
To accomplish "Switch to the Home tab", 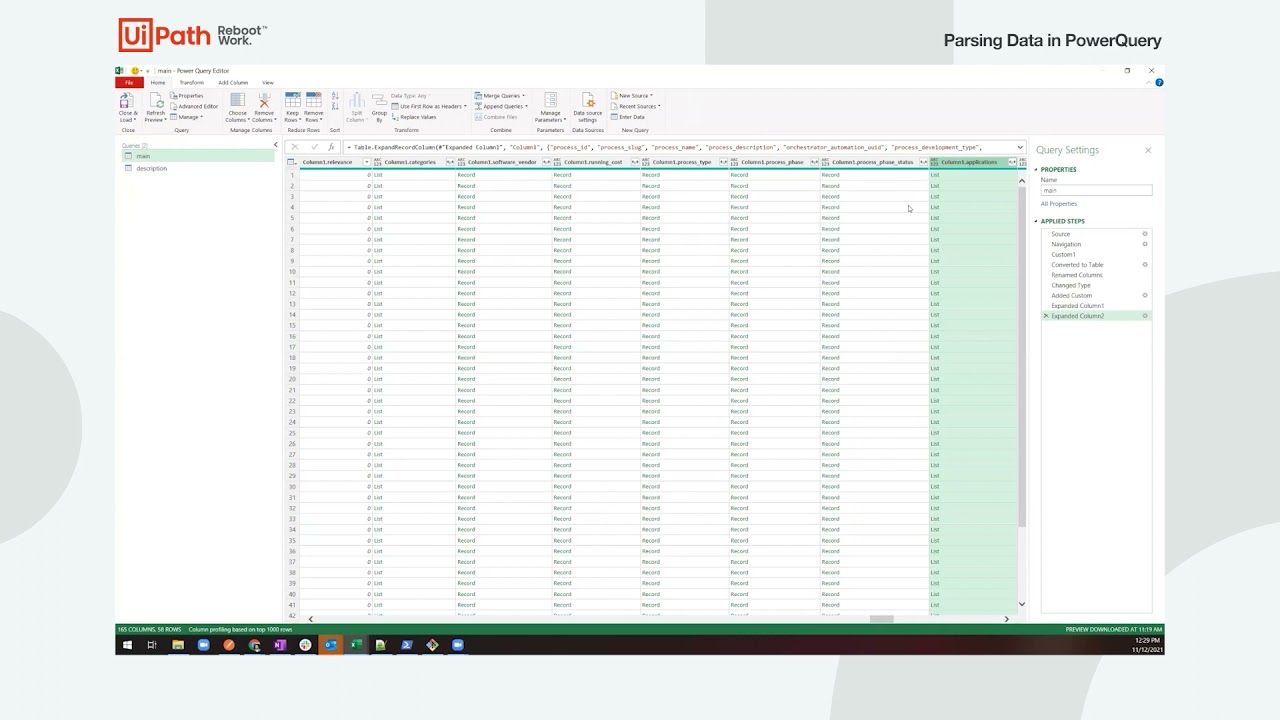I will tap(158, 82).
